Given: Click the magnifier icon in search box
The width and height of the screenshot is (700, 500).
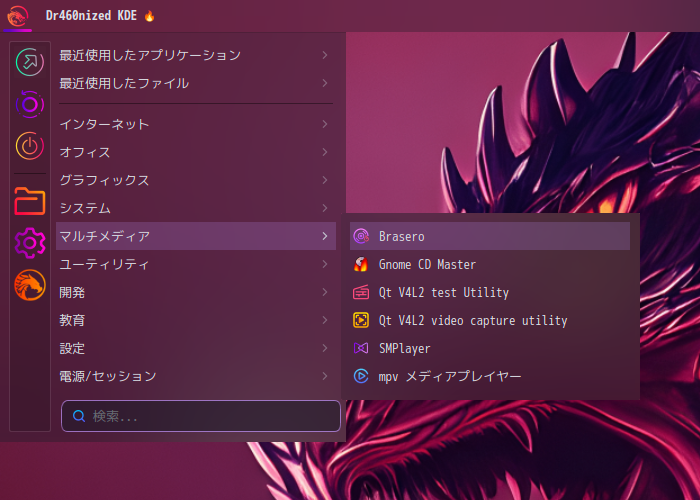Looking at the screenshot, I should tap(79, 416).
